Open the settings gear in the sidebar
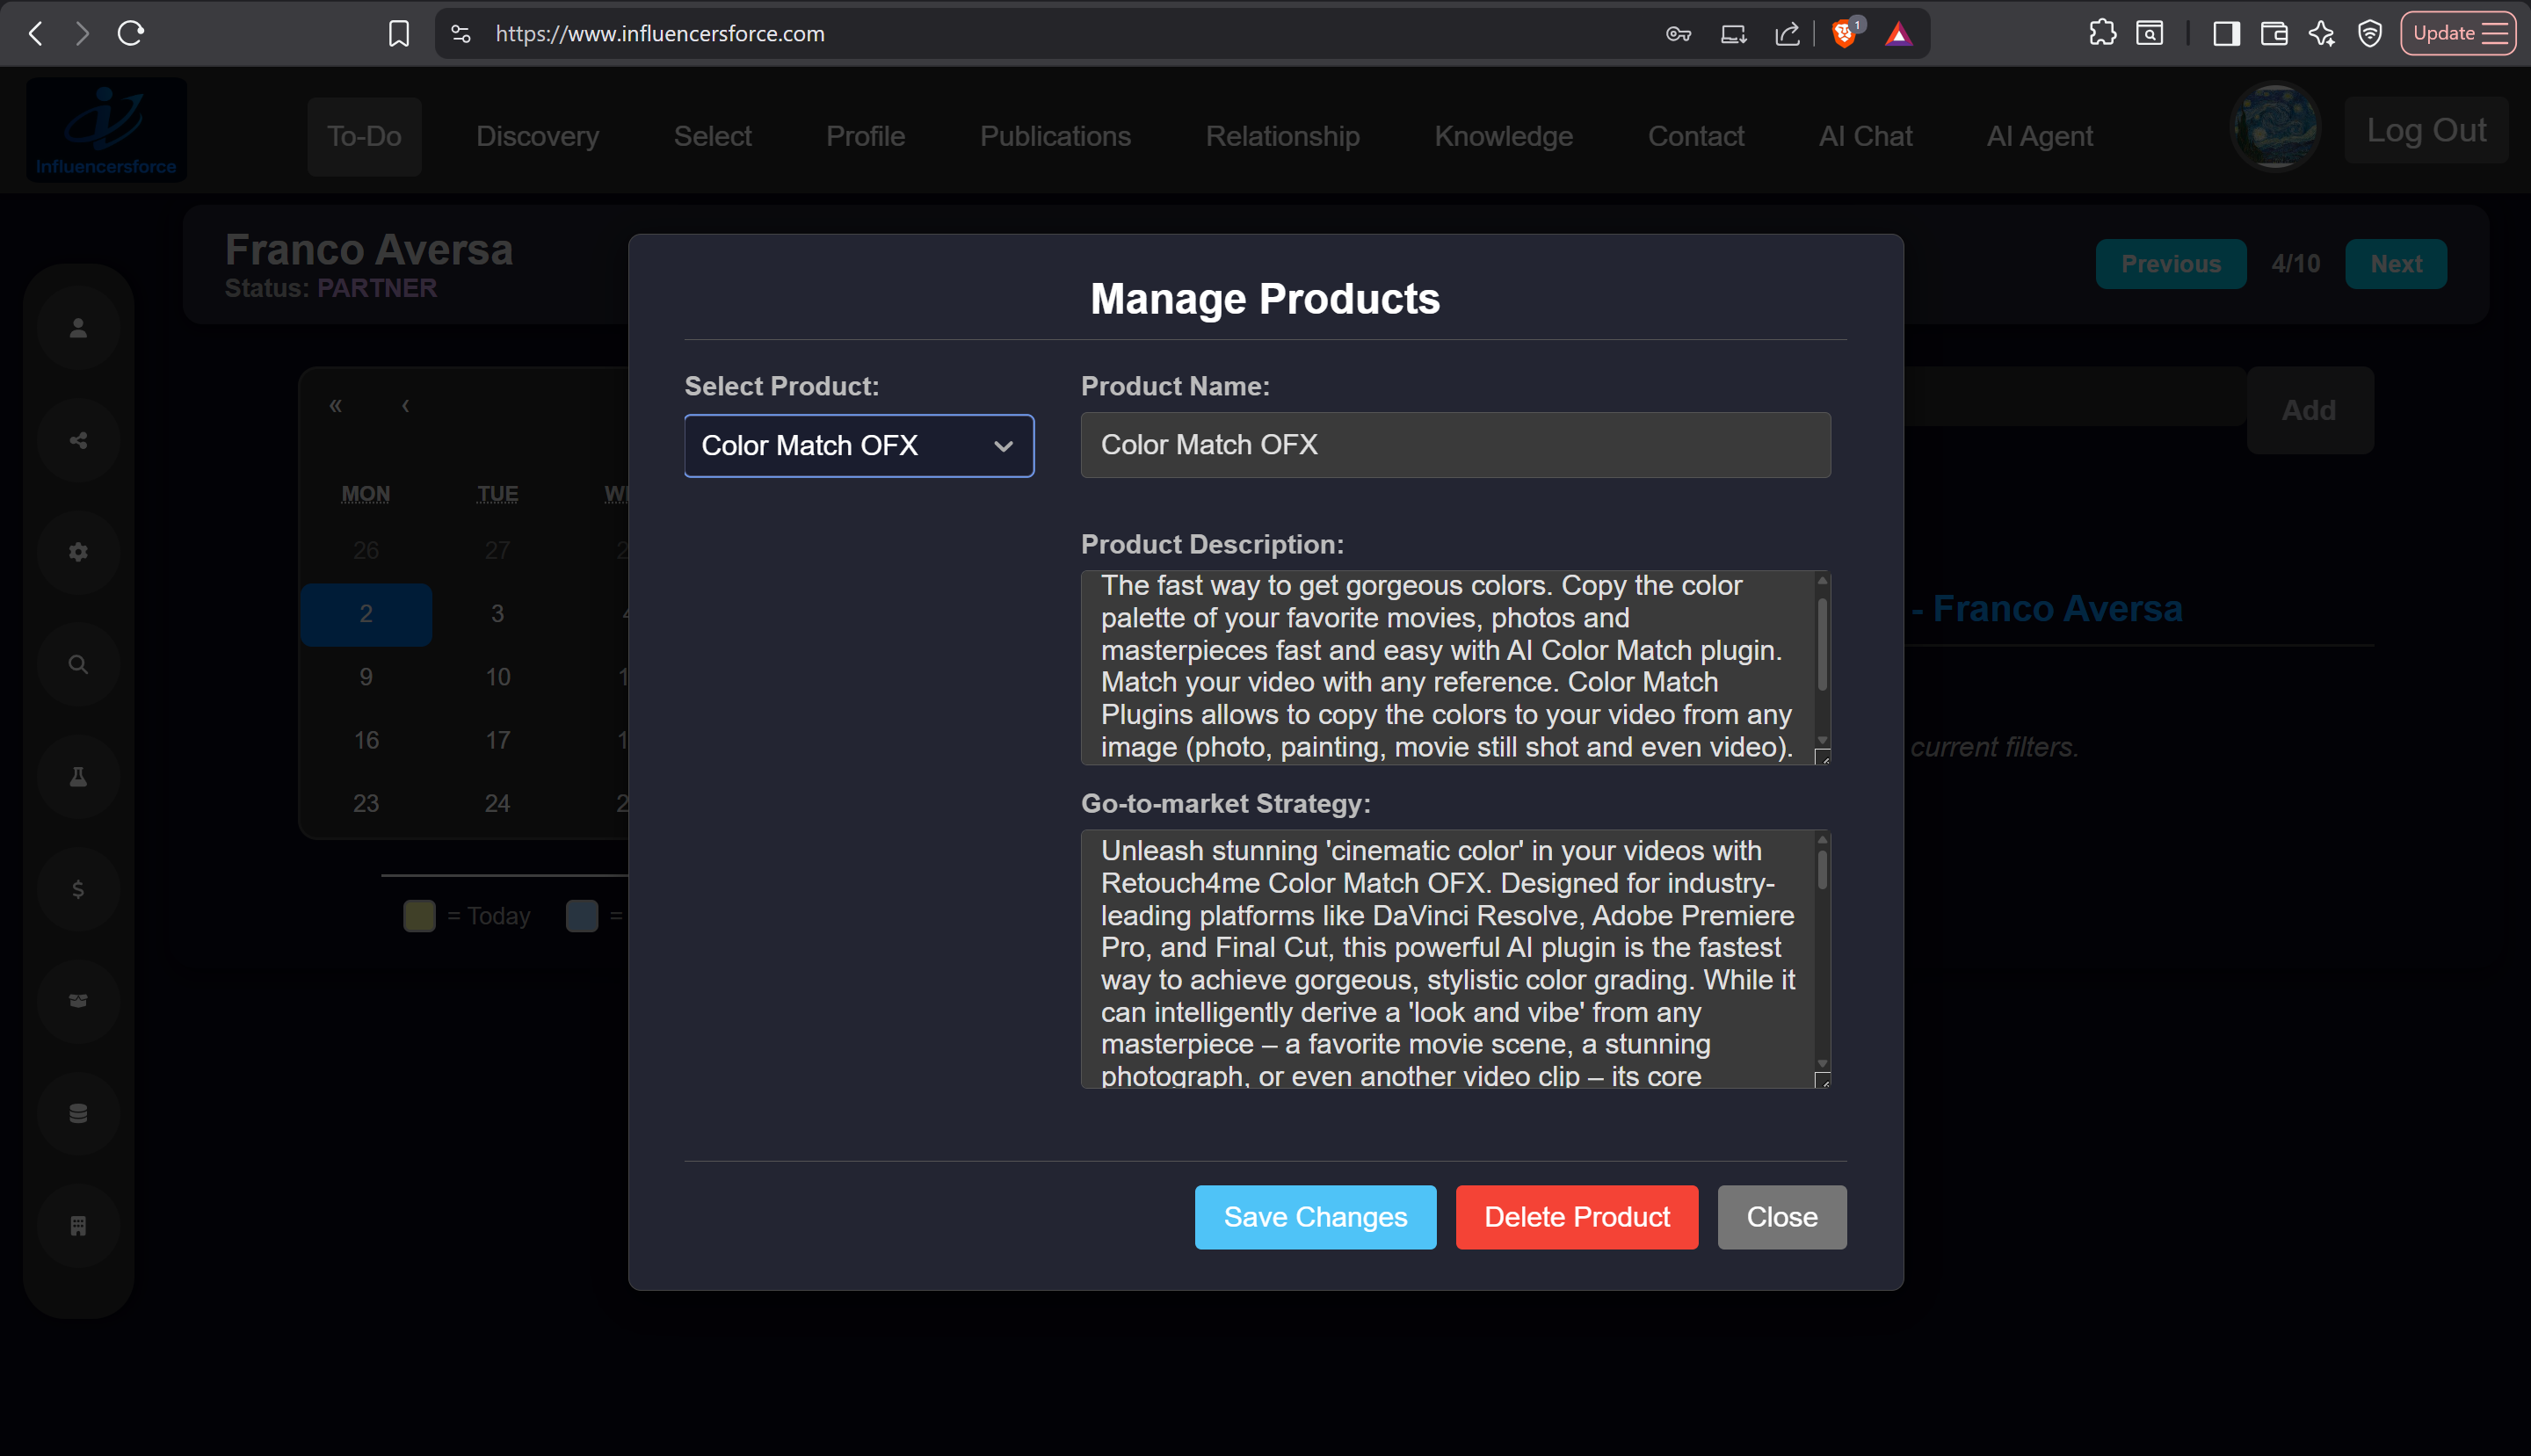The image size is (2531, 1456). (x=78, y=551)
